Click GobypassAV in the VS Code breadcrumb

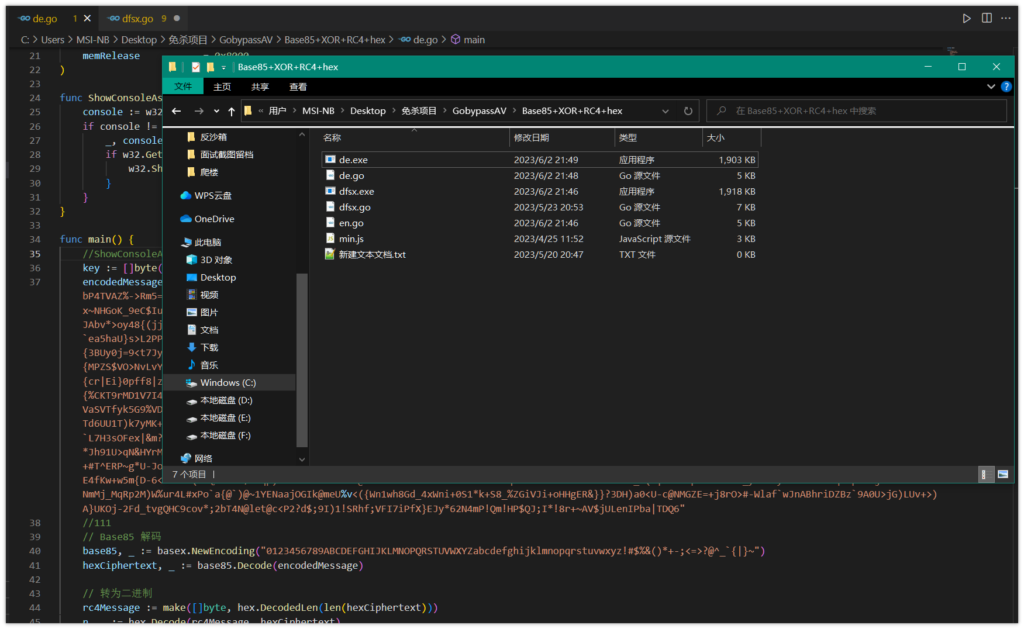coord(246,40)
